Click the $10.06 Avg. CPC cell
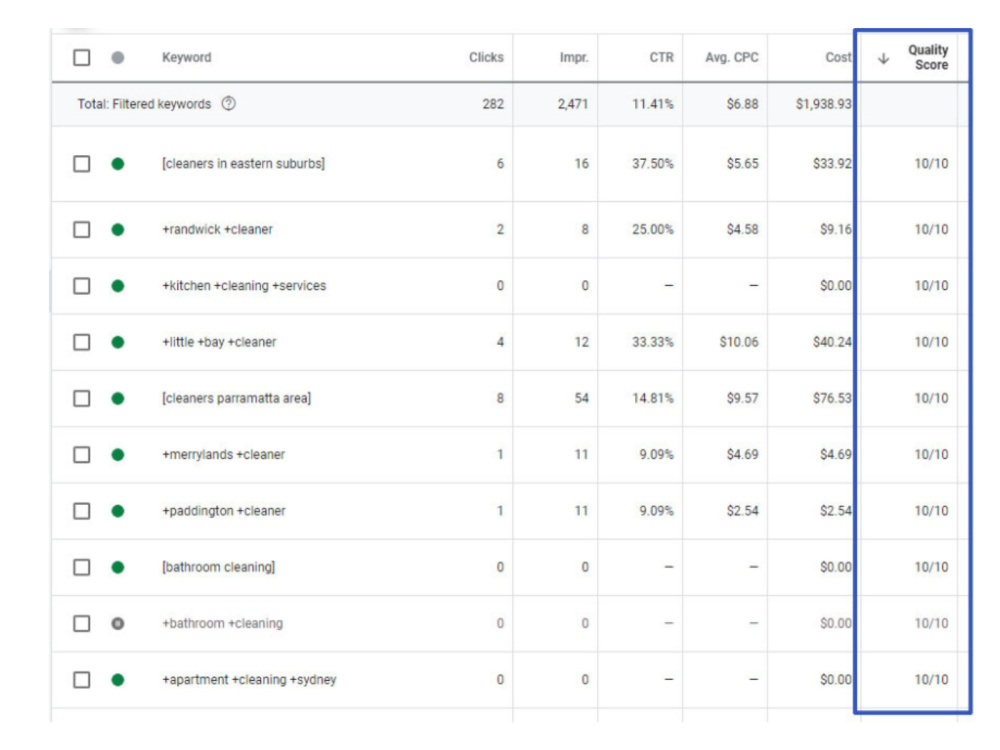Image resolution: width=1000 pixels, height=750 pixels. pos(739,342)
